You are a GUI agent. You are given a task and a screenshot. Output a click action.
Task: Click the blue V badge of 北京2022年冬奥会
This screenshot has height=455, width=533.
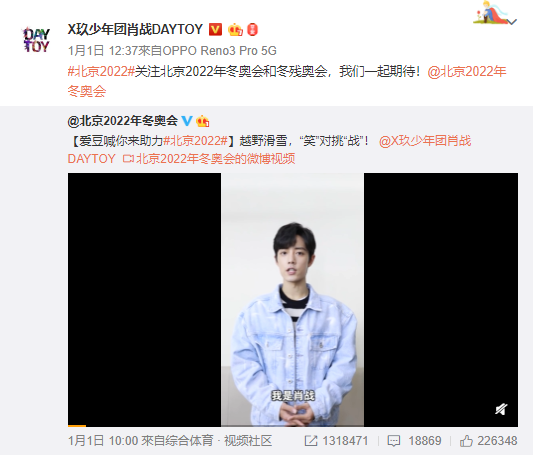tap(187, 121)
